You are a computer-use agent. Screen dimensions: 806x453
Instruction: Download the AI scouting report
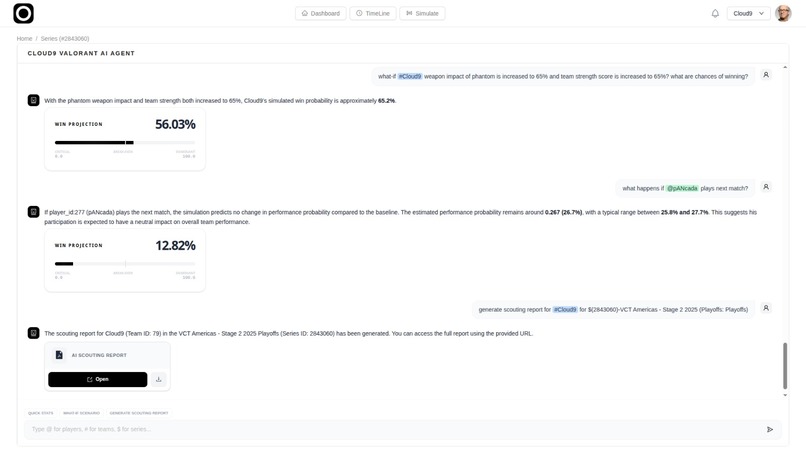click(159, 379)
